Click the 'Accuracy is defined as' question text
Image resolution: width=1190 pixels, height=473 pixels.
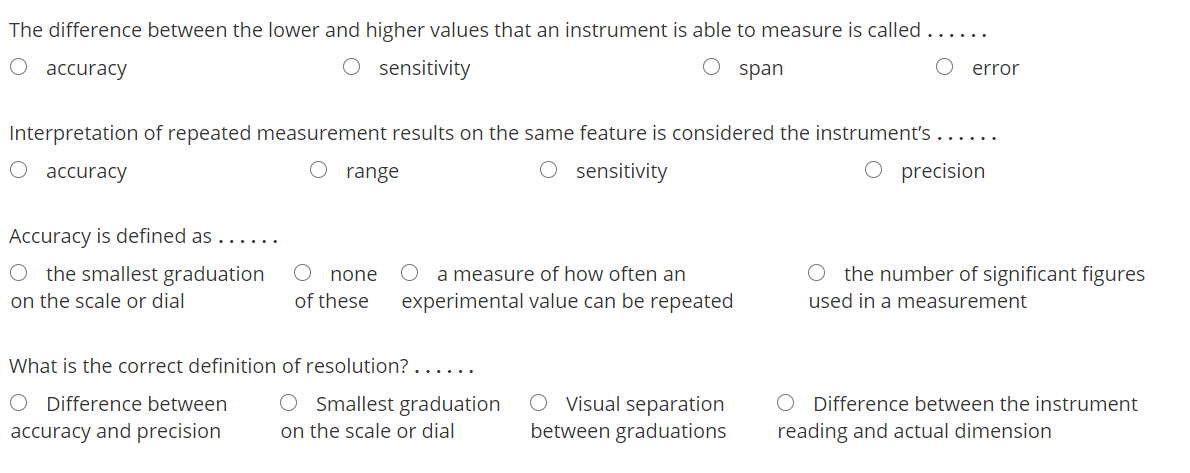(110, 237)
